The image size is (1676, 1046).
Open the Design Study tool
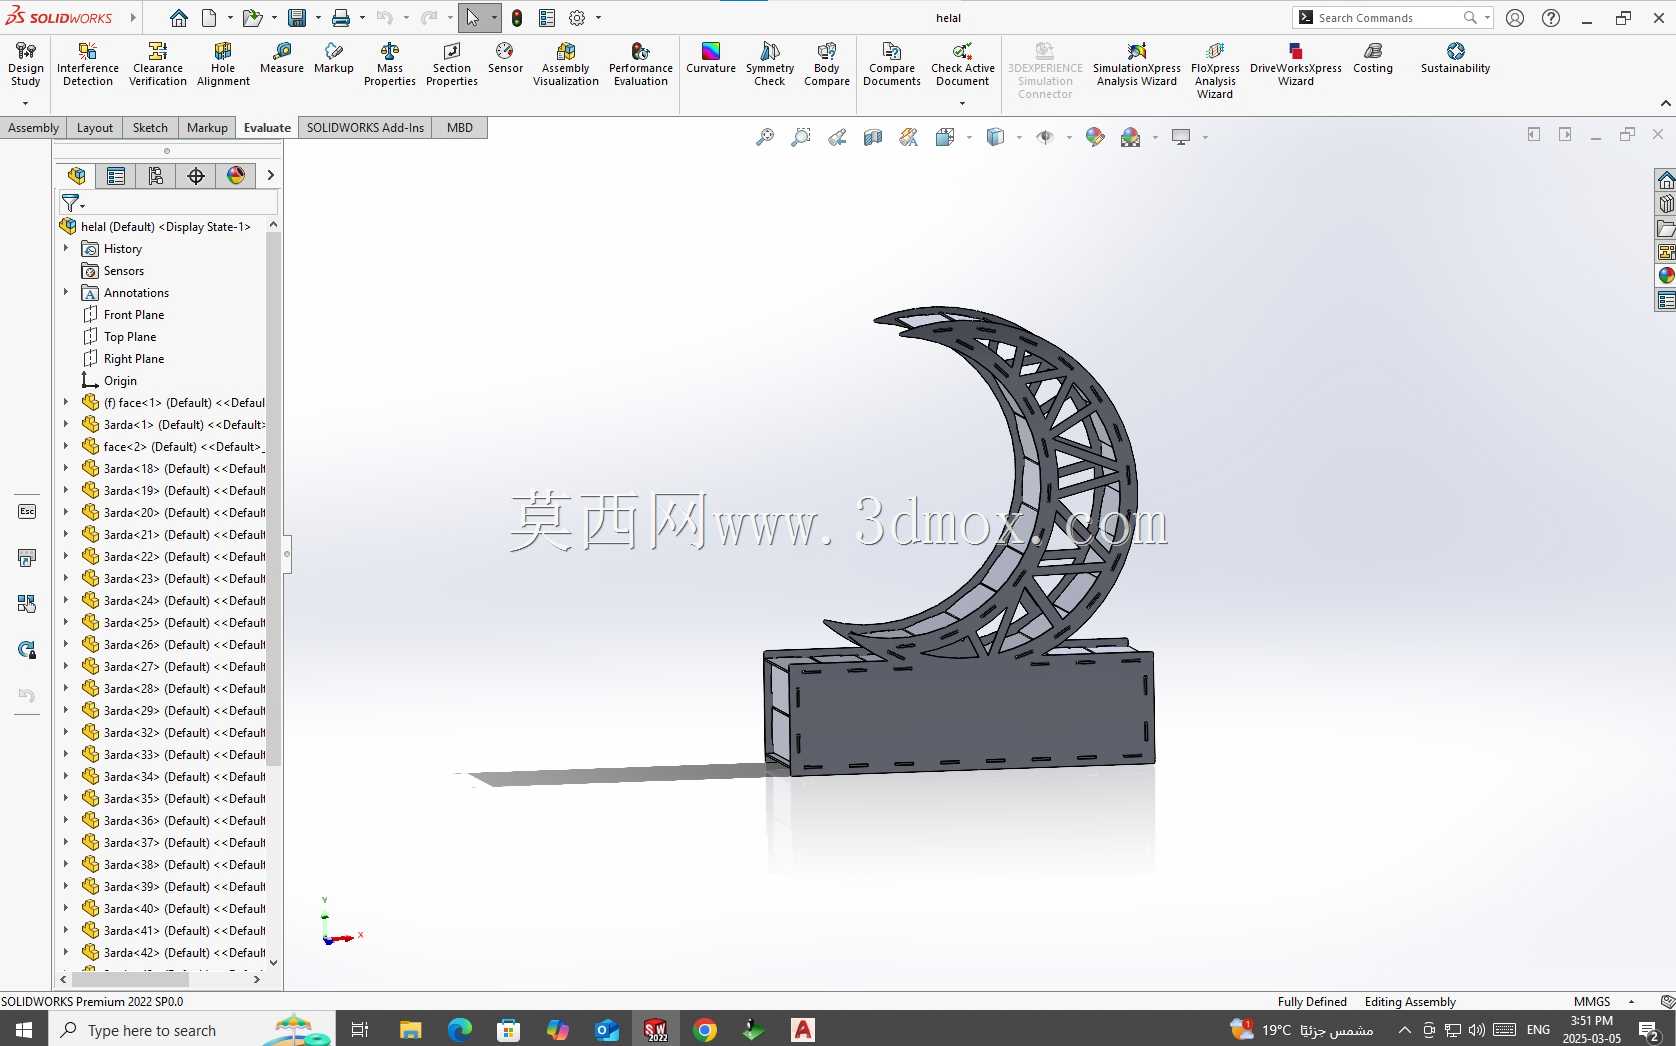[25, 64]
